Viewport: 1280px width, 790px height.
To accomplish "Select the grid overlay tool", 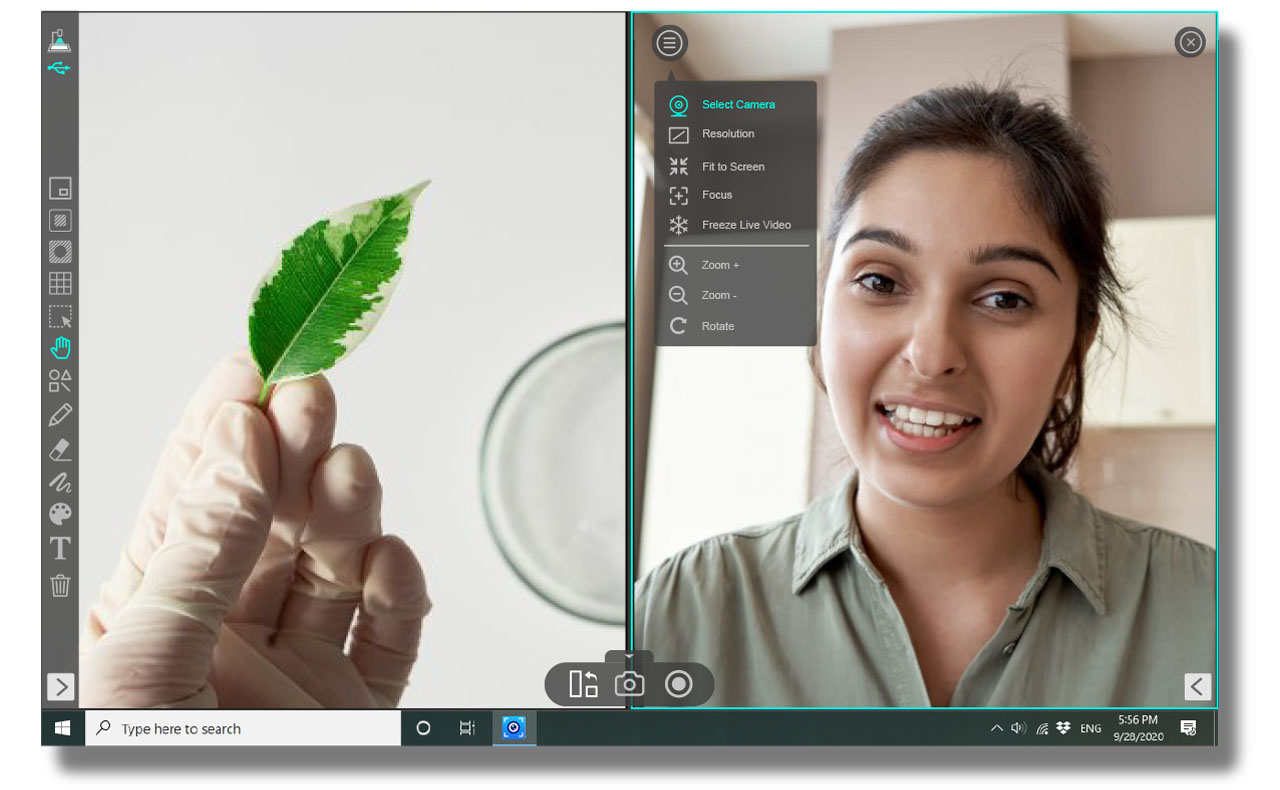I will (x=60, y=284).
